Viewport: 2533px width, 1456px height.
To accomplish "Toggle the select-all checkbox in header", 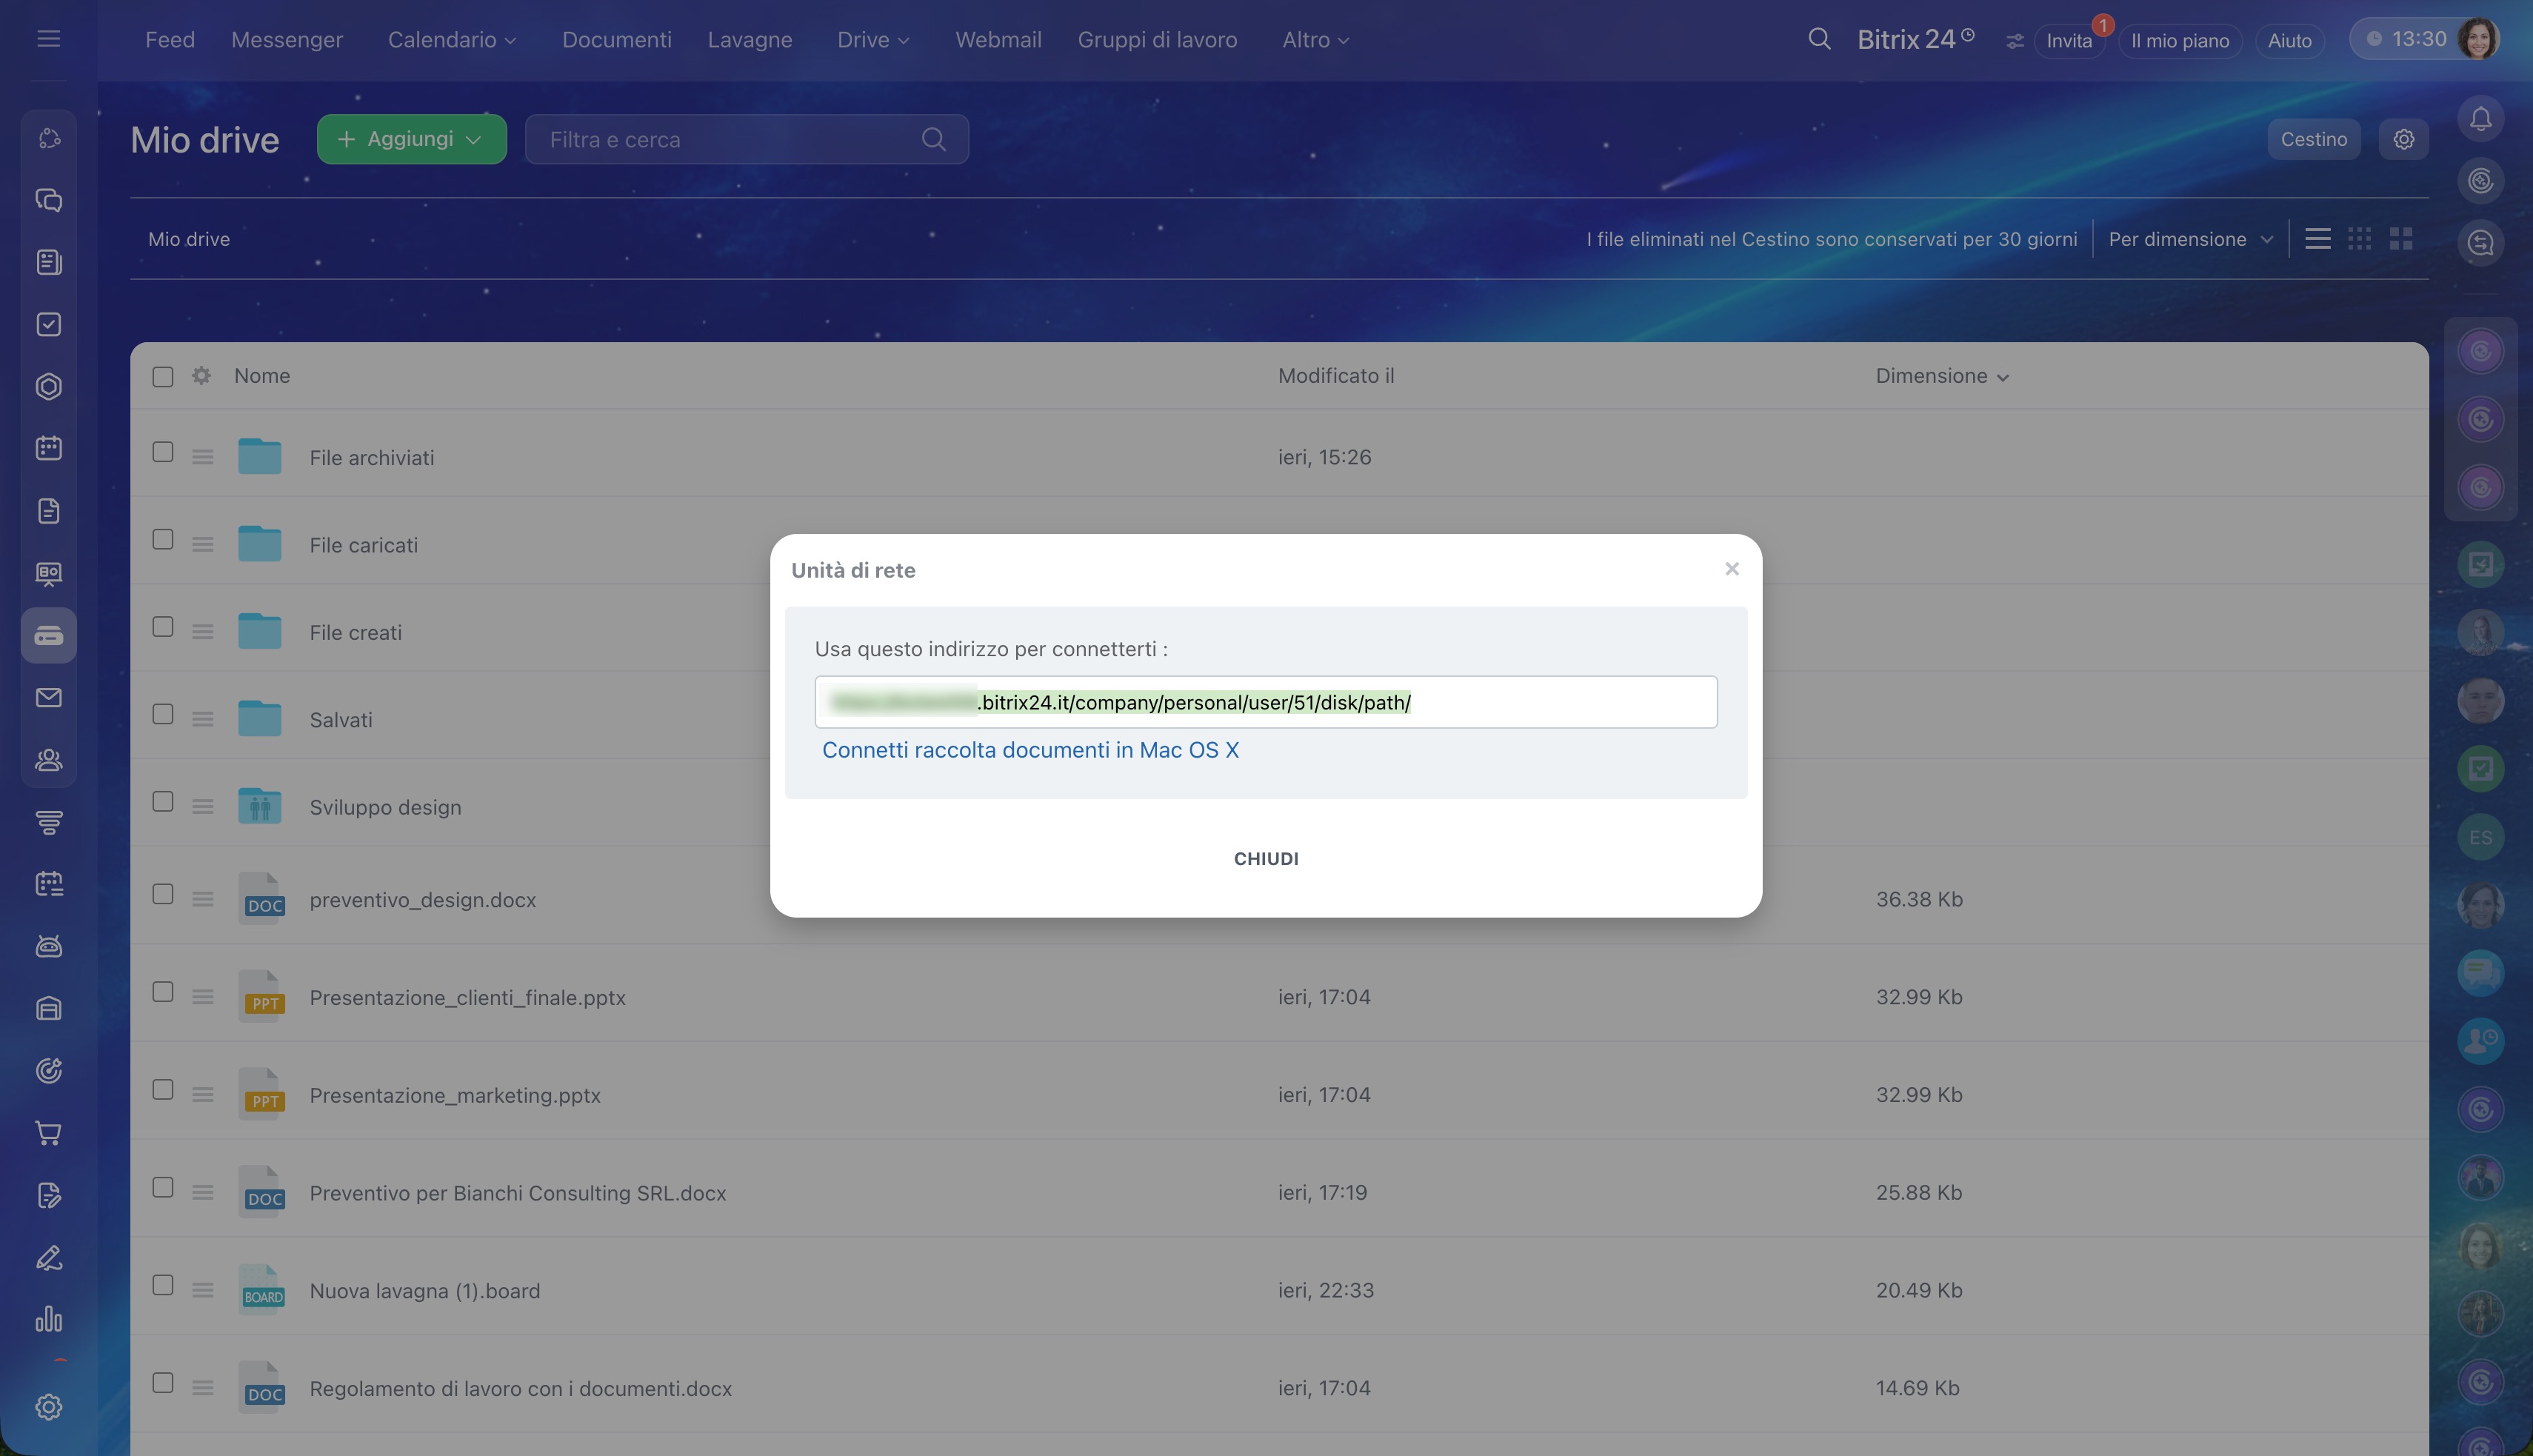I will pos(163,377).
